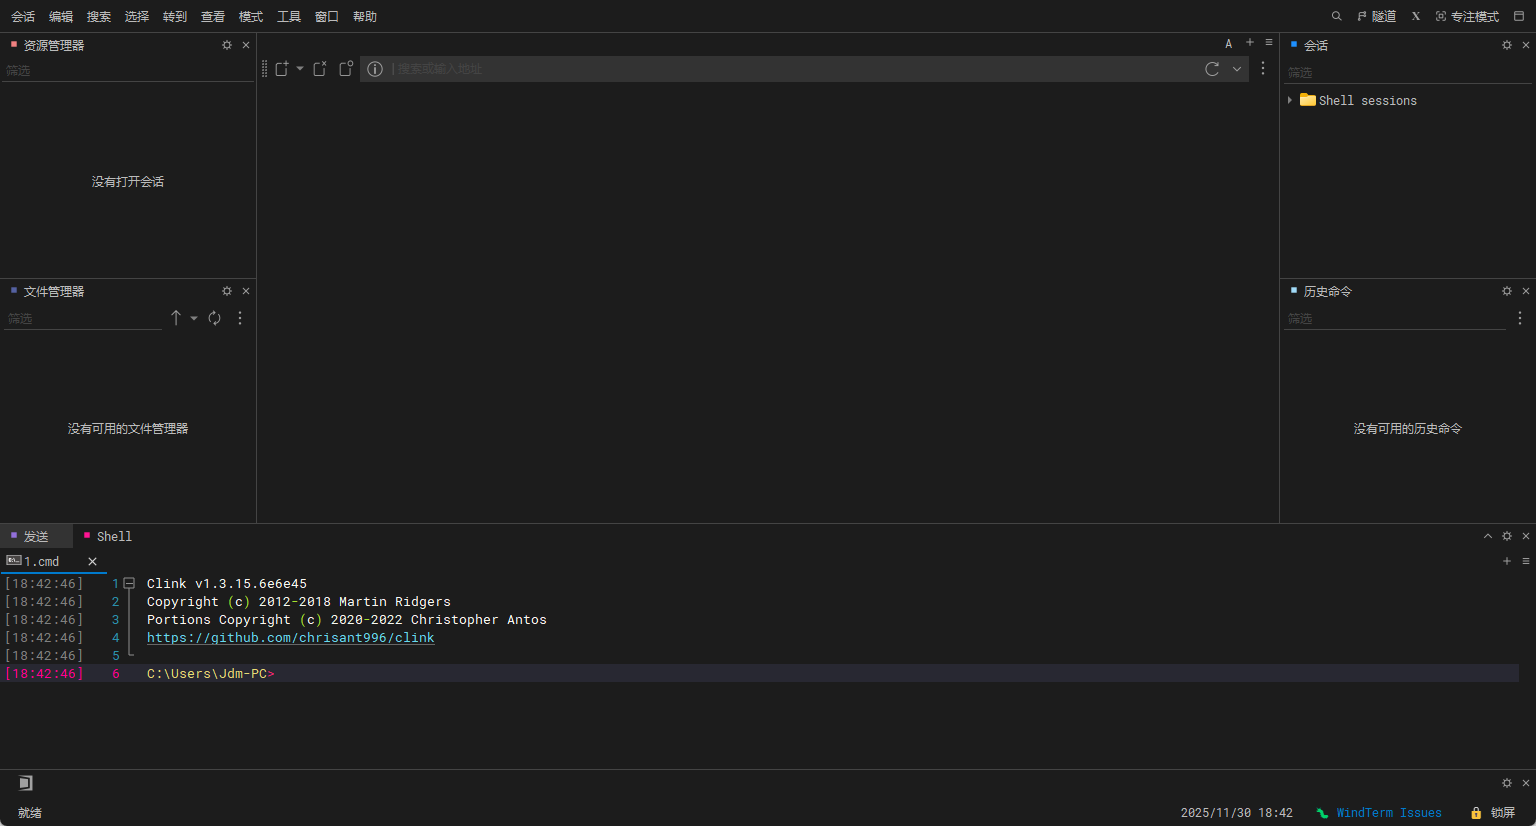The height and width of the screenshot is (826, 1536).
Task: Click the new session icon in toolbar
Action: pyautogui.click(x=282, y=69)
